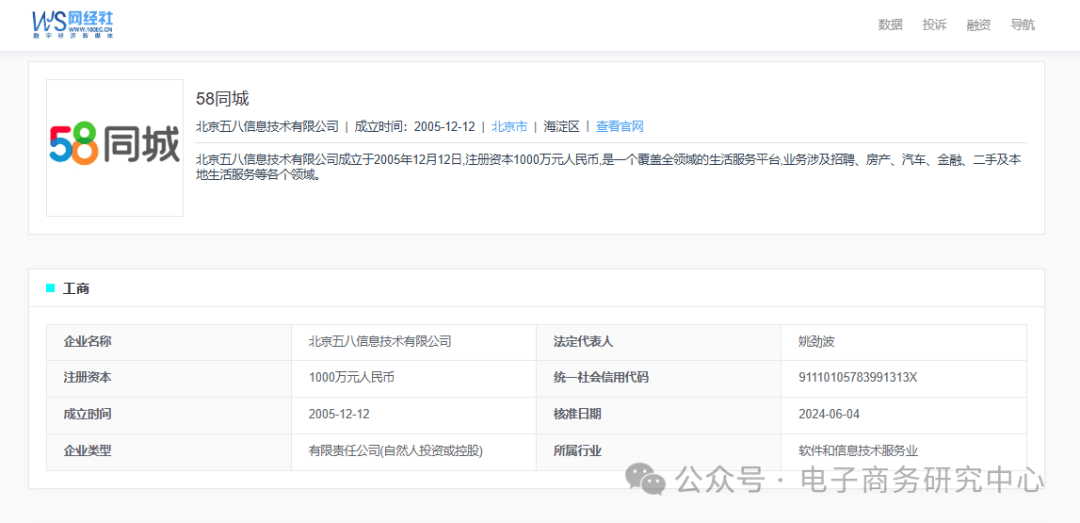Select the 企业类型 label cell

169,451
